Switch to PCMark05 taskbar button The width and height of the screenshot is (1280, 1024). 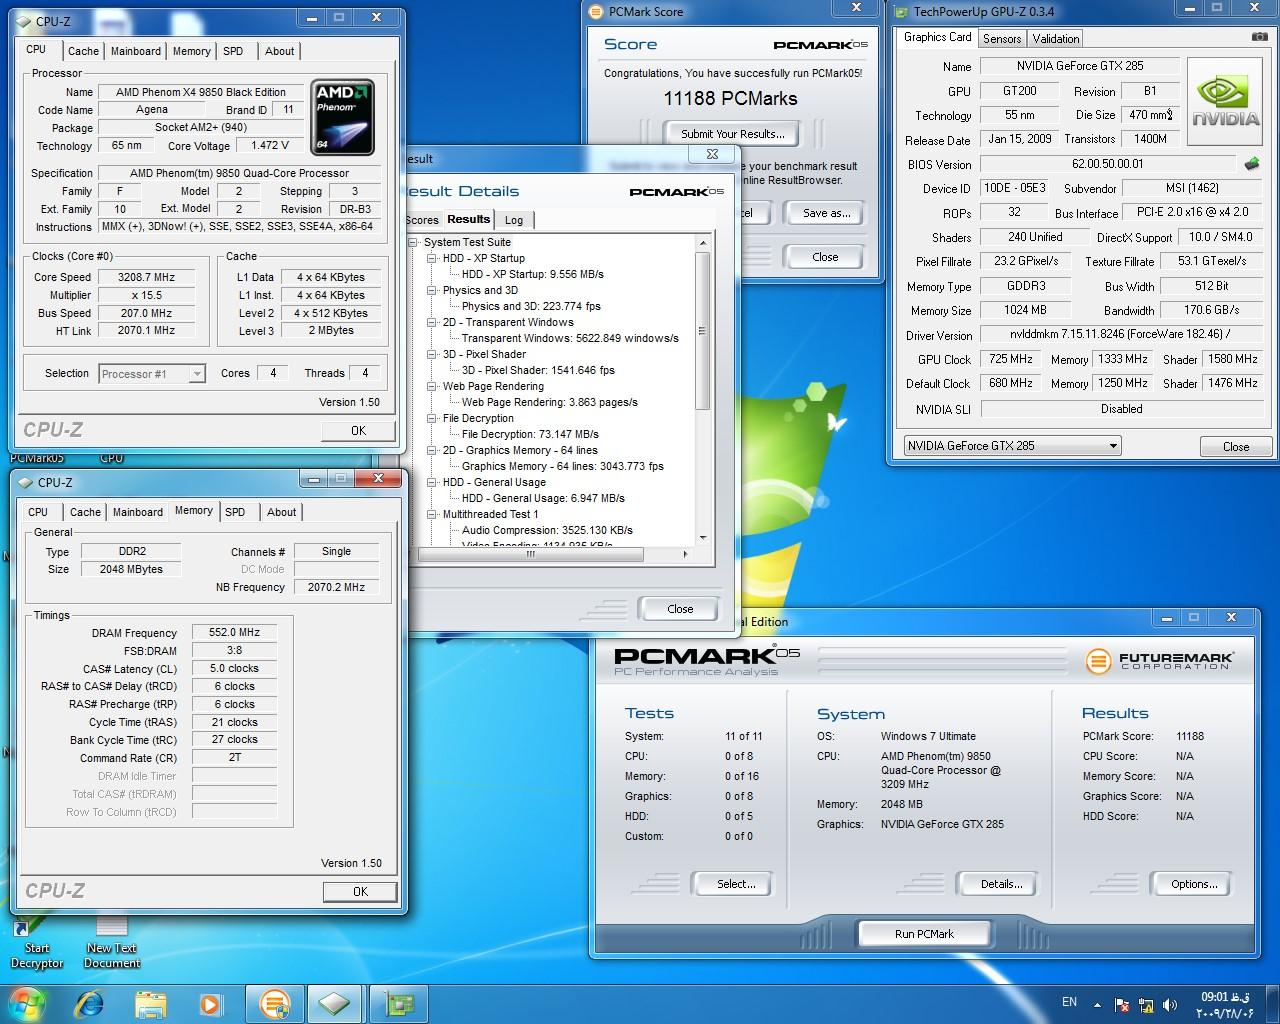(274, 1003)
